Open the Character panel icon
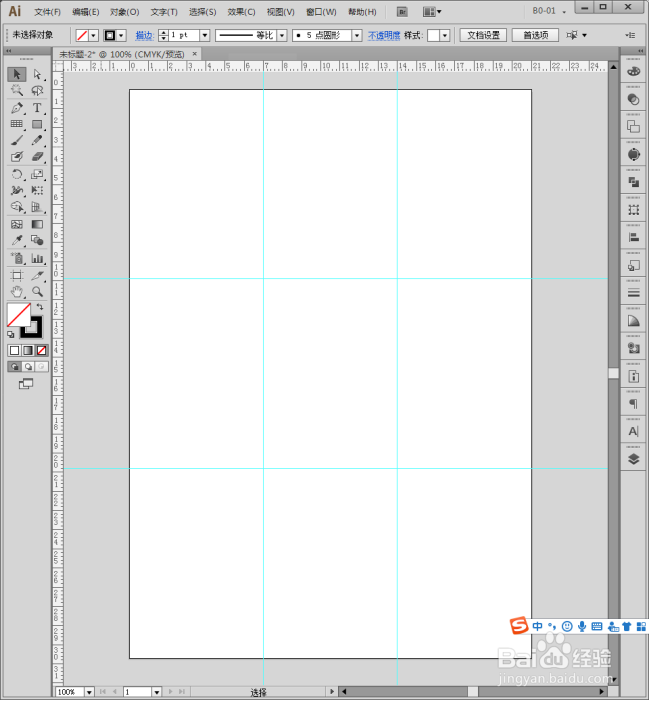 pyautogui.click(x=633, y=431)
